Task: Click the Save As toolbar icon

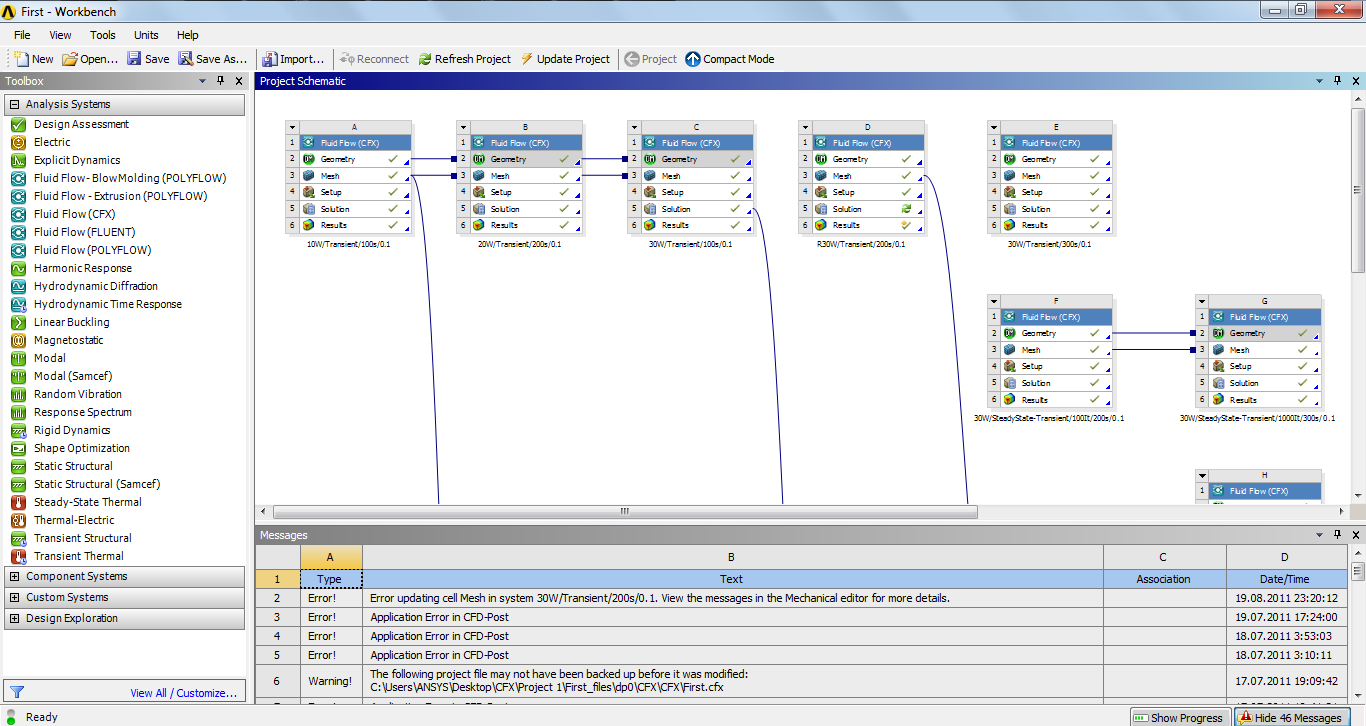Action: [185, 59]
